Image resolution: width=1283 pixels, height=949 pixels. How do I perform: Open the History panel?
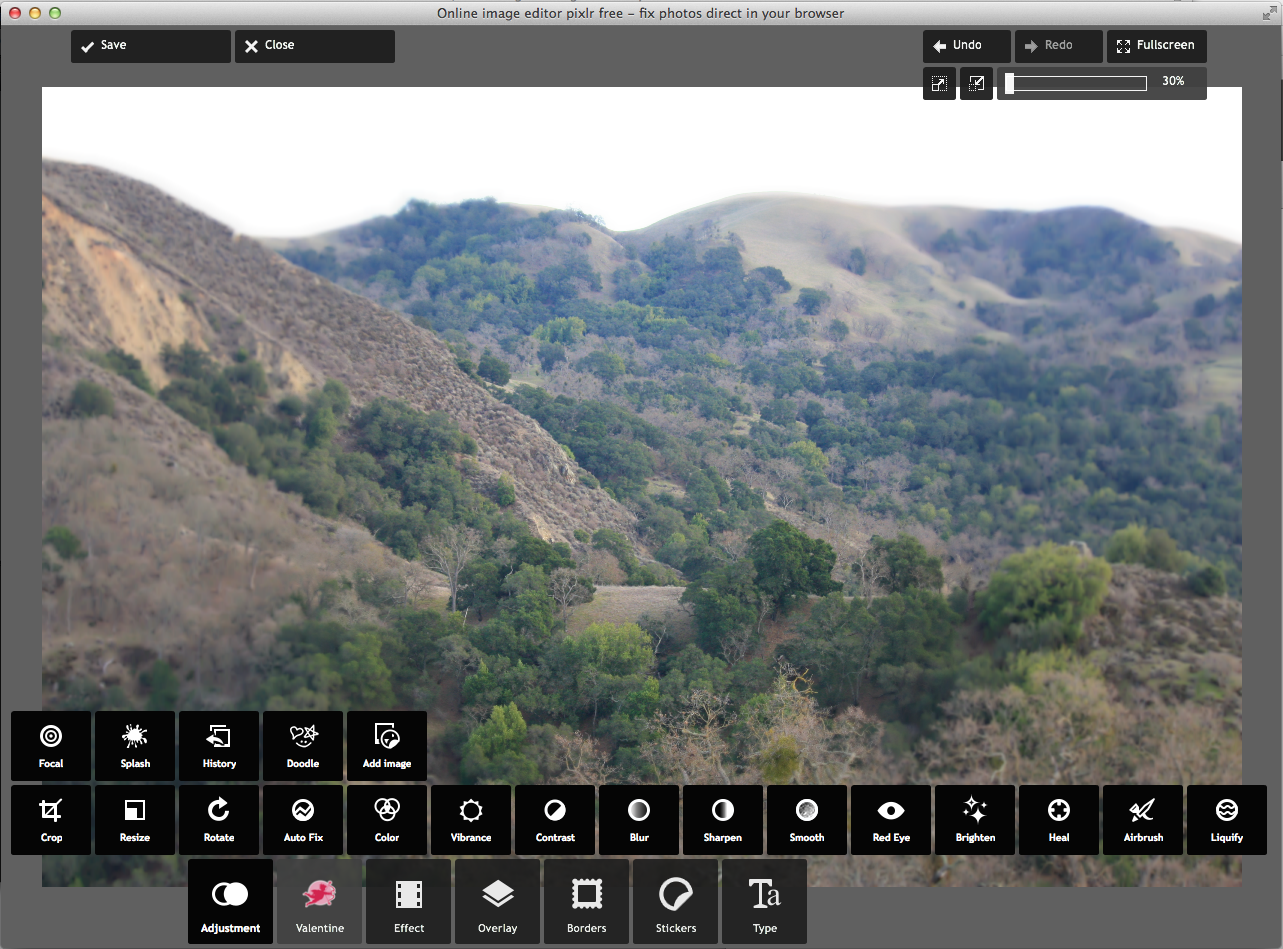tap(219, 746)
